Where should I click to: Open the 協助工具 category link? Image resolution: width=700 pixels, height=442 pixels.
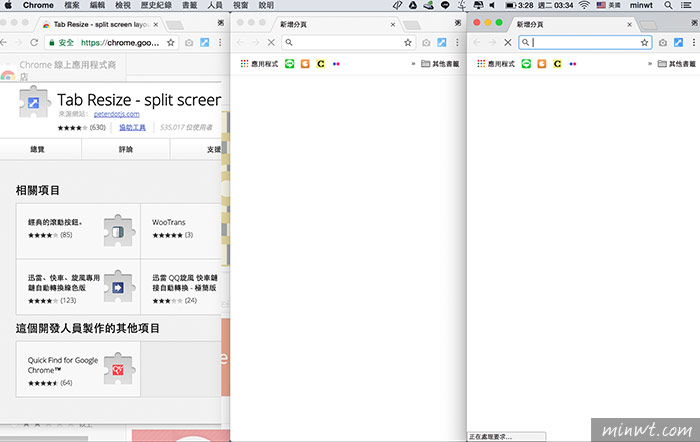(132, 128)
